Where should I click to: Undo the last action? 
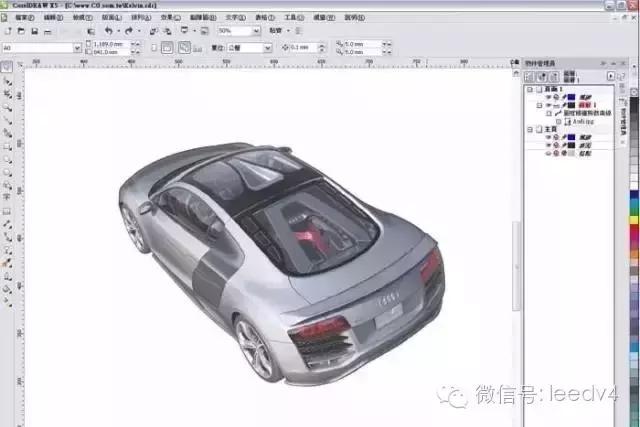tap(109, 31)
